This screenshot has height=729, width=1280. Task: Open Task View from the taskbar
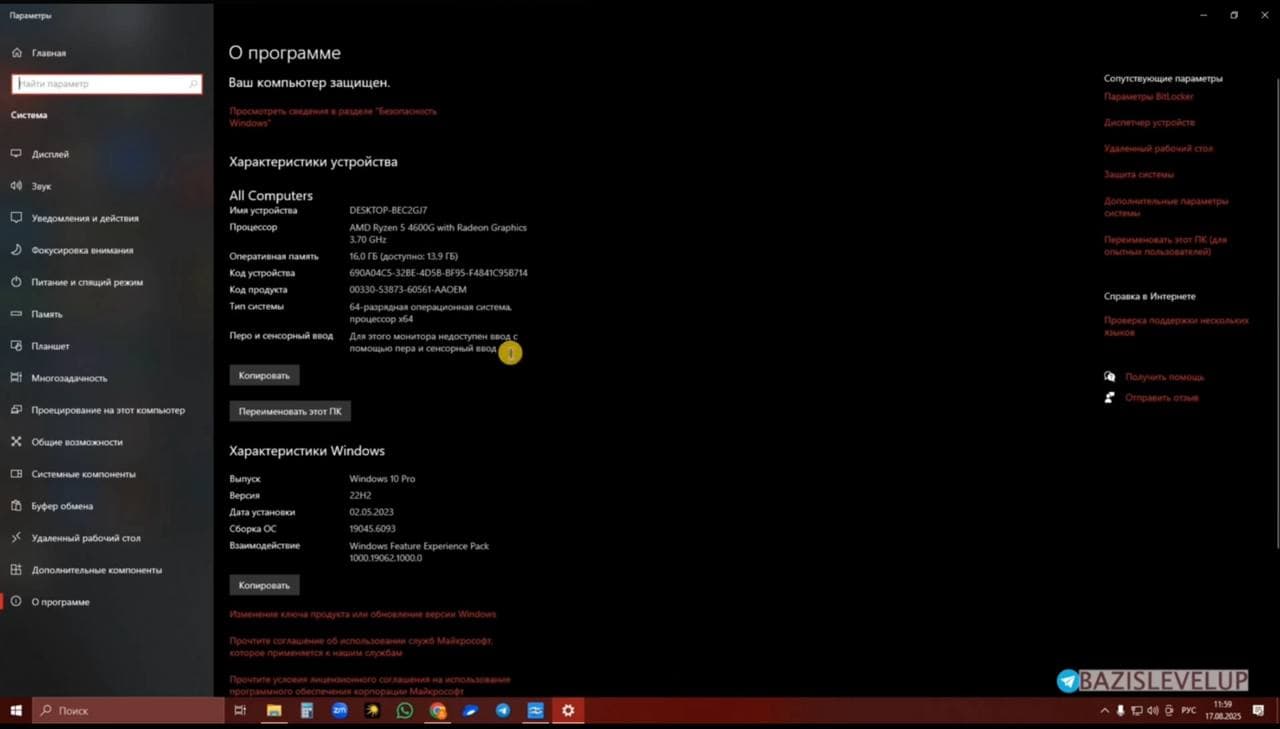[x=240, y=710]
